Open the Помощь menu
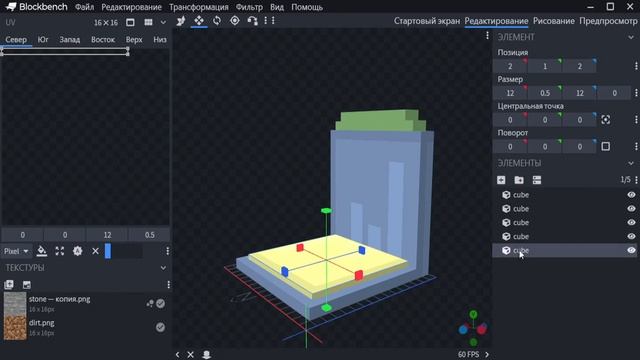 click(x=307, y=7)
